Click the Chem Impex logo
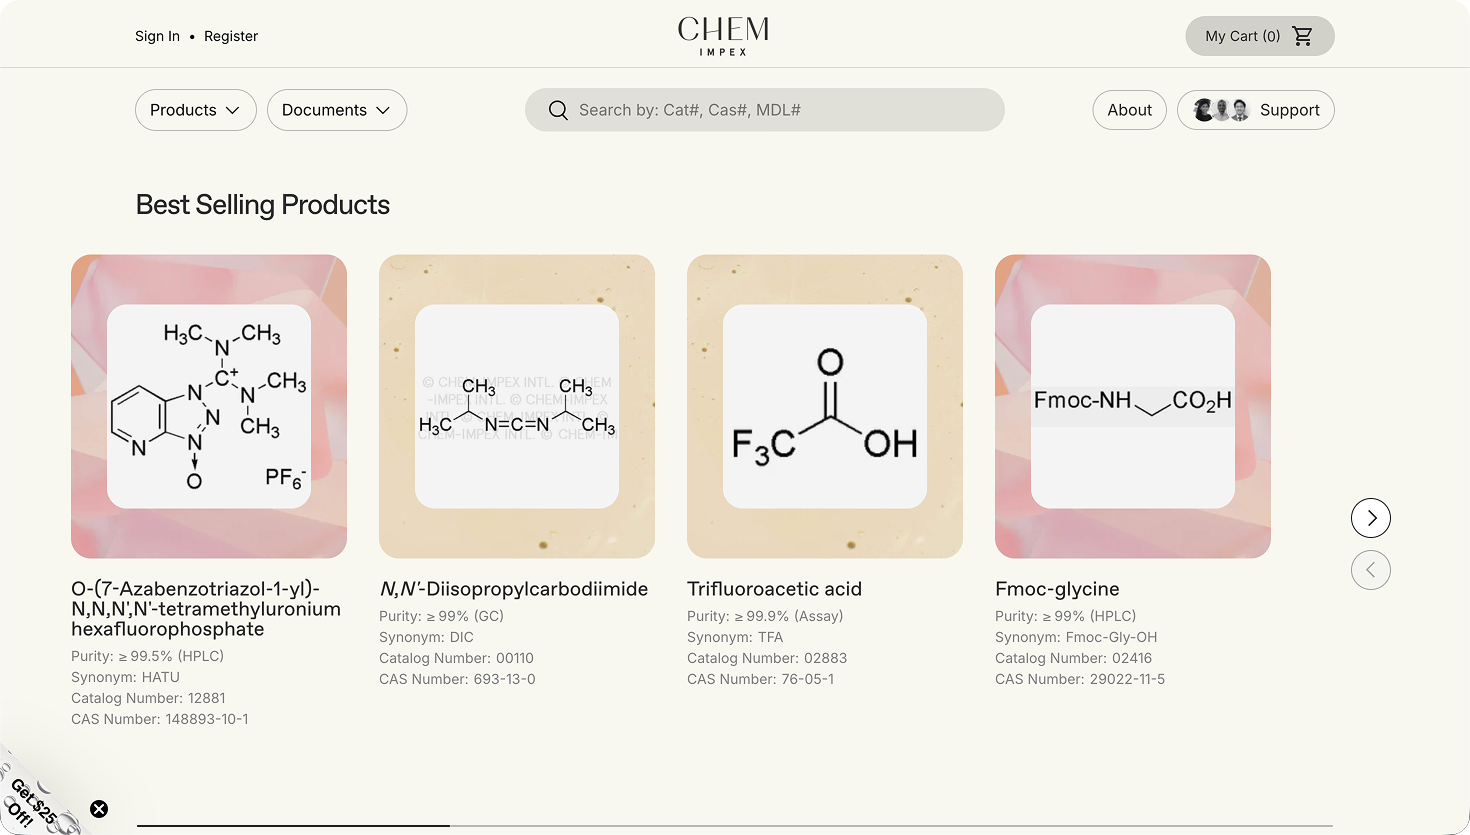The image size is (1470, 835). (723, 35)
